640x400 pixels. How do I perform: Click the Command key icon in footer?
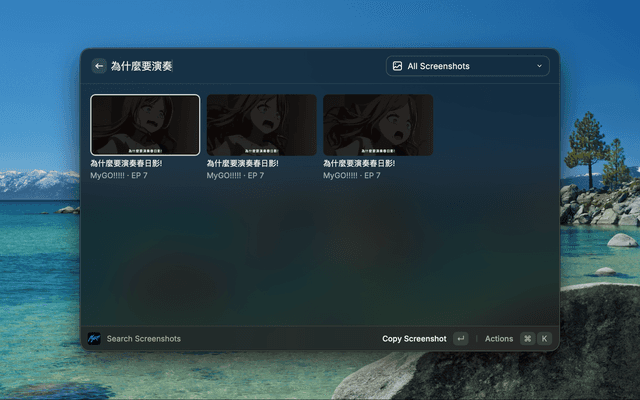tap(527, 339)
